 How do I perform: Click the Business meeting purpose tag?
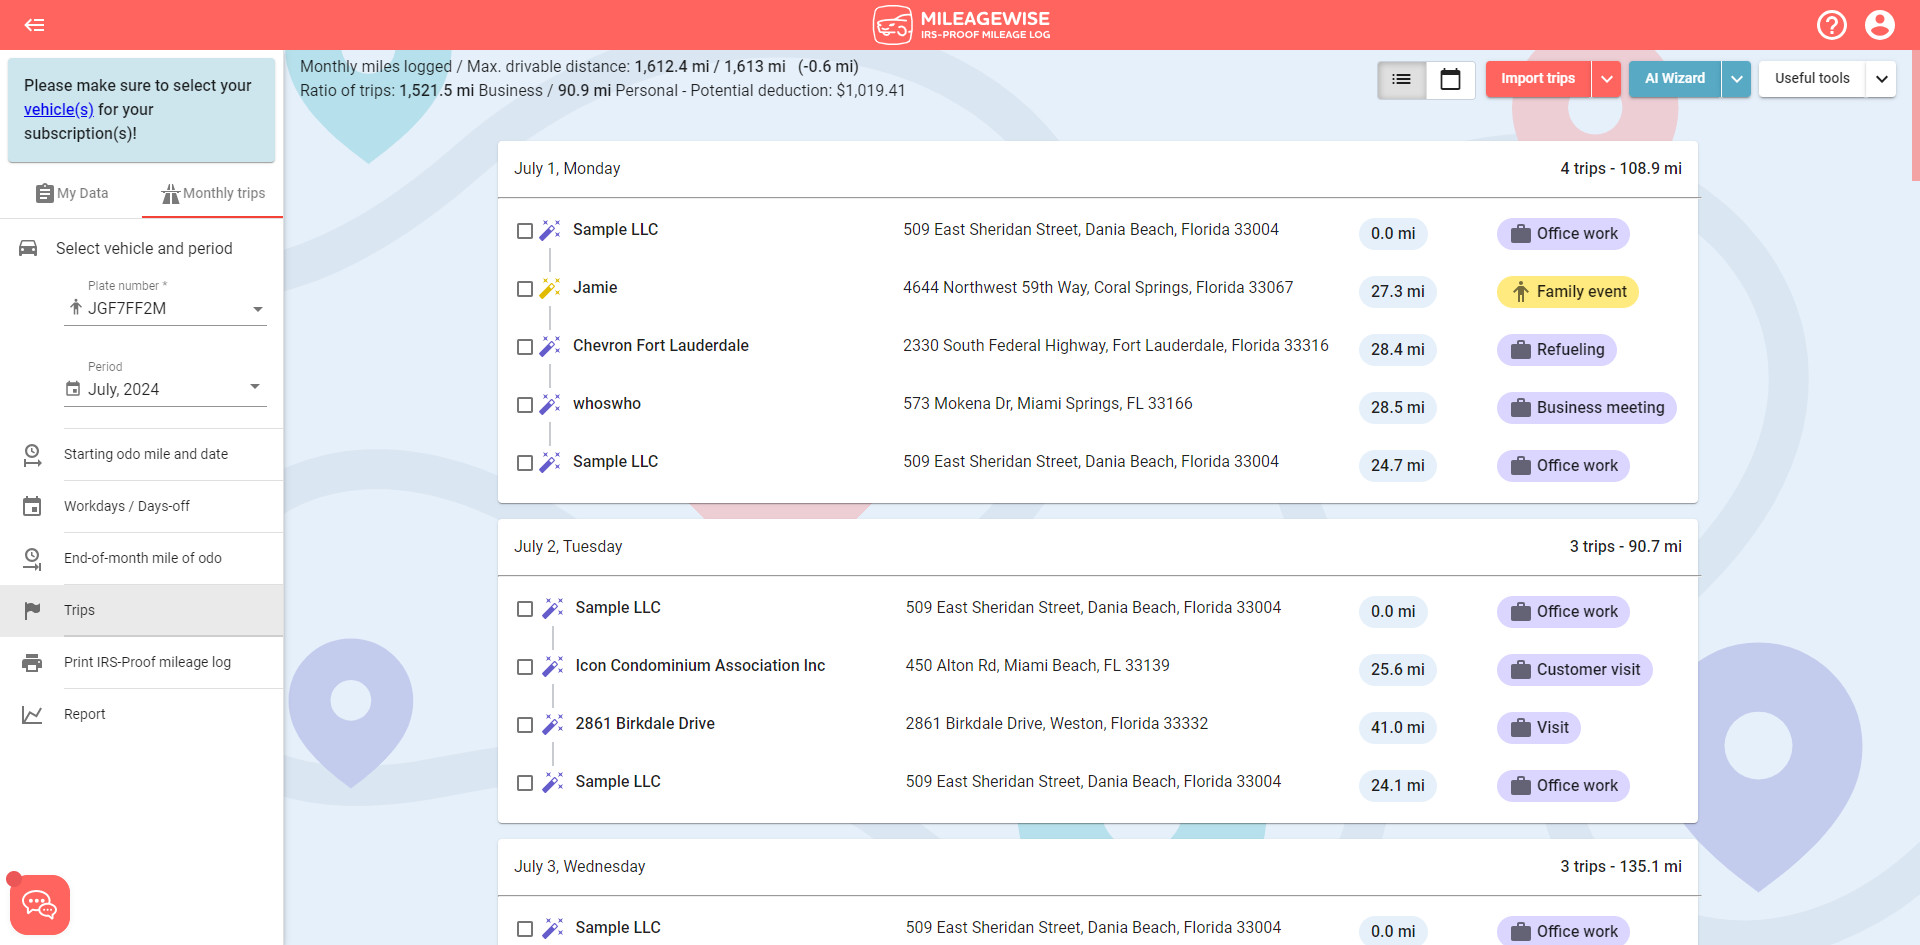coord(1587,408)
